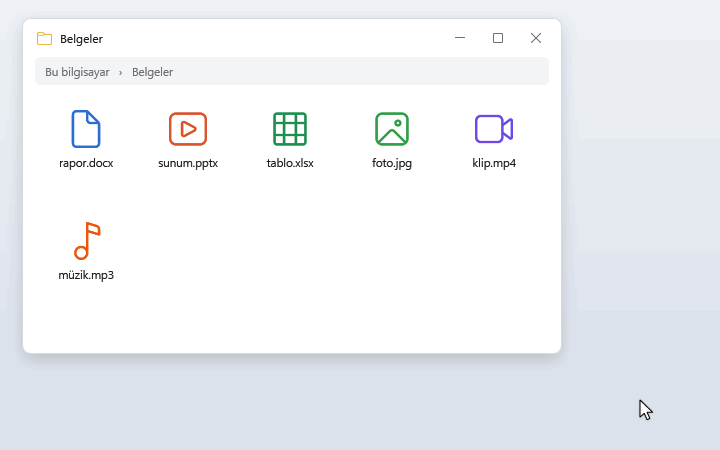Viewport: 720px width, 450px height.
Task: Select the rapor.docx document icon
Action: click(86, 129)
